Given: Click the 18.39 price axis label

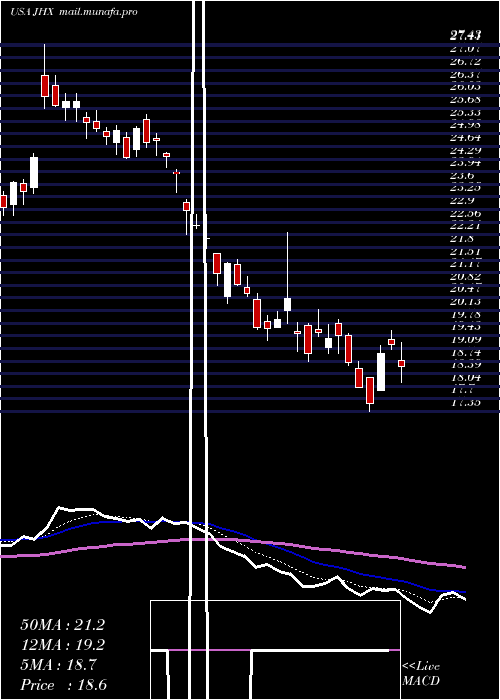Looking at the screenshot, I should coord(465,365).
